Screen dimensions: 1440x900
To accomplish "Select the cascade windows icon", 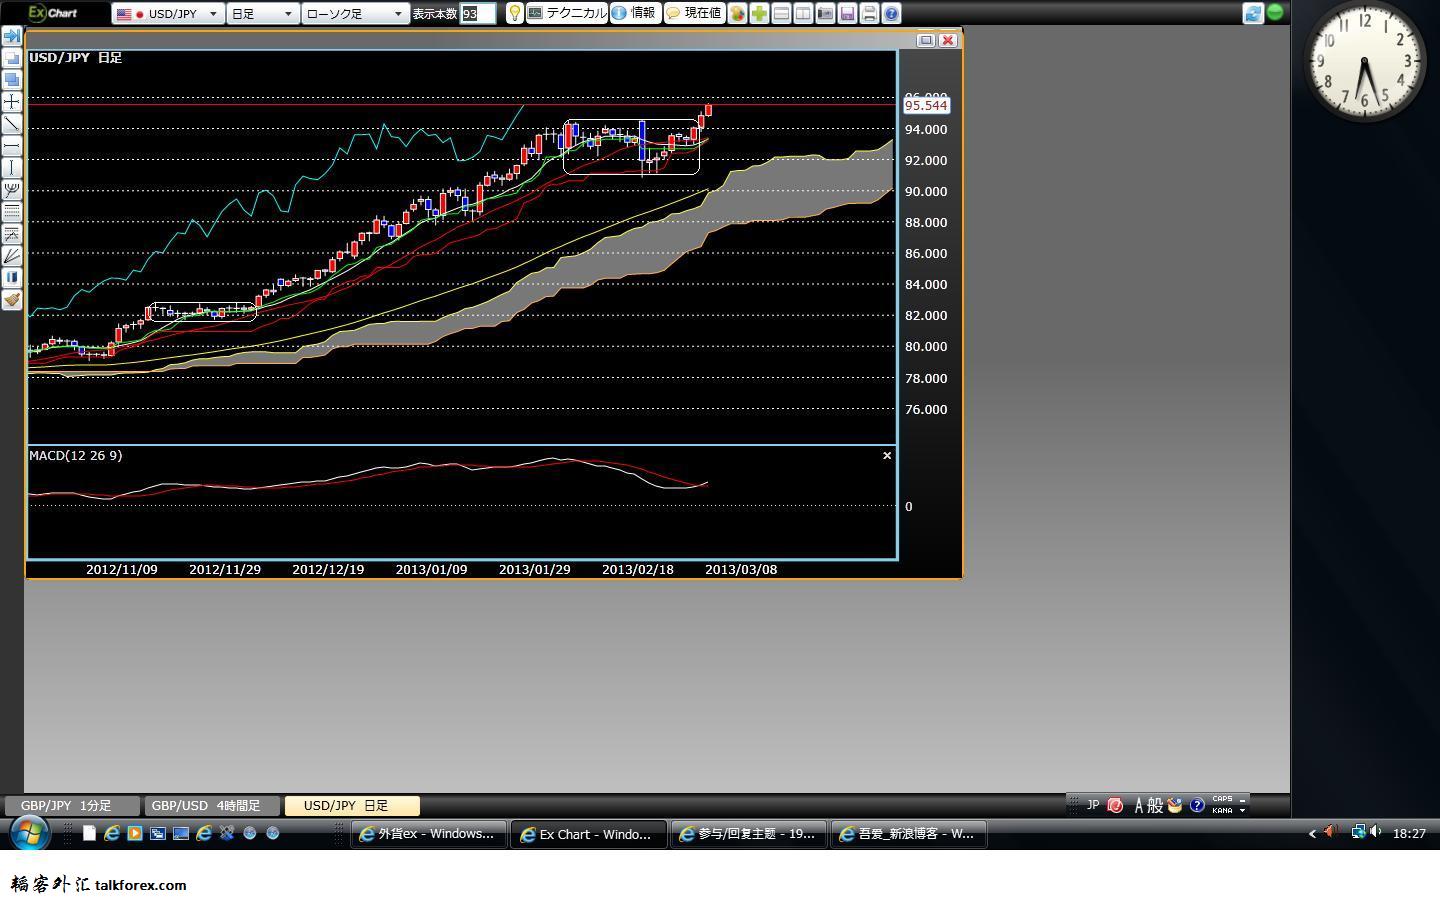I will point(12,58).
